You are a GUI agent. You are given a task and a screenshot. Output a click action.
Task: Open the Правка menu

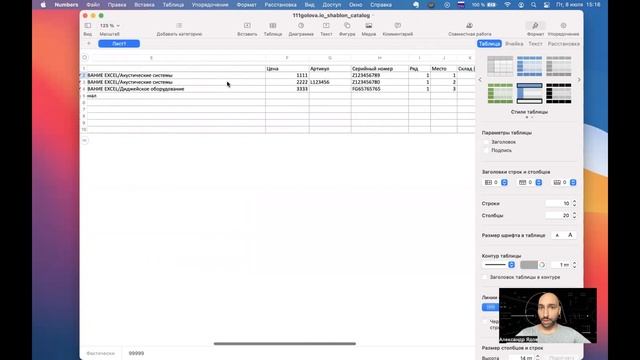click(117, 5)
